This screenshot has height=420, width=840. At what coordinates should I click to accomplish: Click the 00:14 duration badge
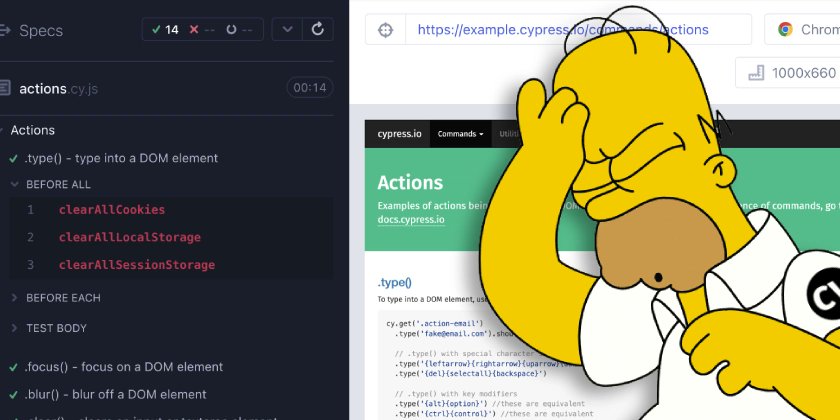(310, 88)
